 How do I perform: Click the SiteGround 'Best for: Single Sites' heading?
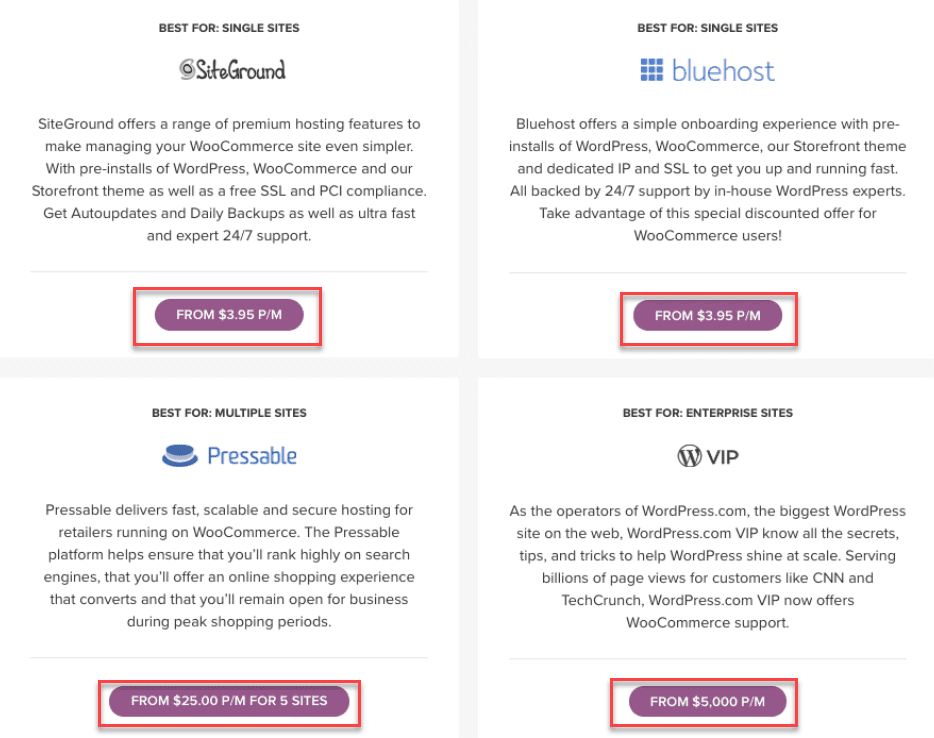click(x=229, y=28)
